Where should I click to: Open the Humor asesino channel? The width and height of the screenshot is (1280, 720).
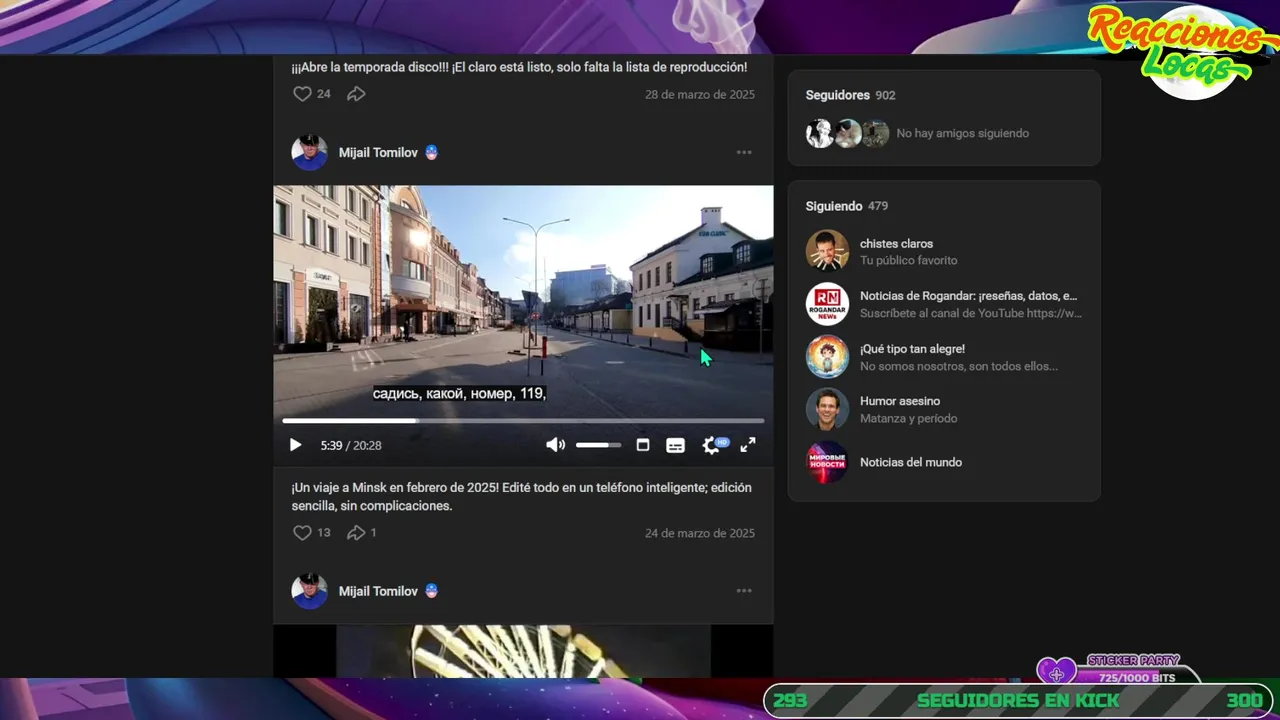pyautogui.click(x=900, y=401)
